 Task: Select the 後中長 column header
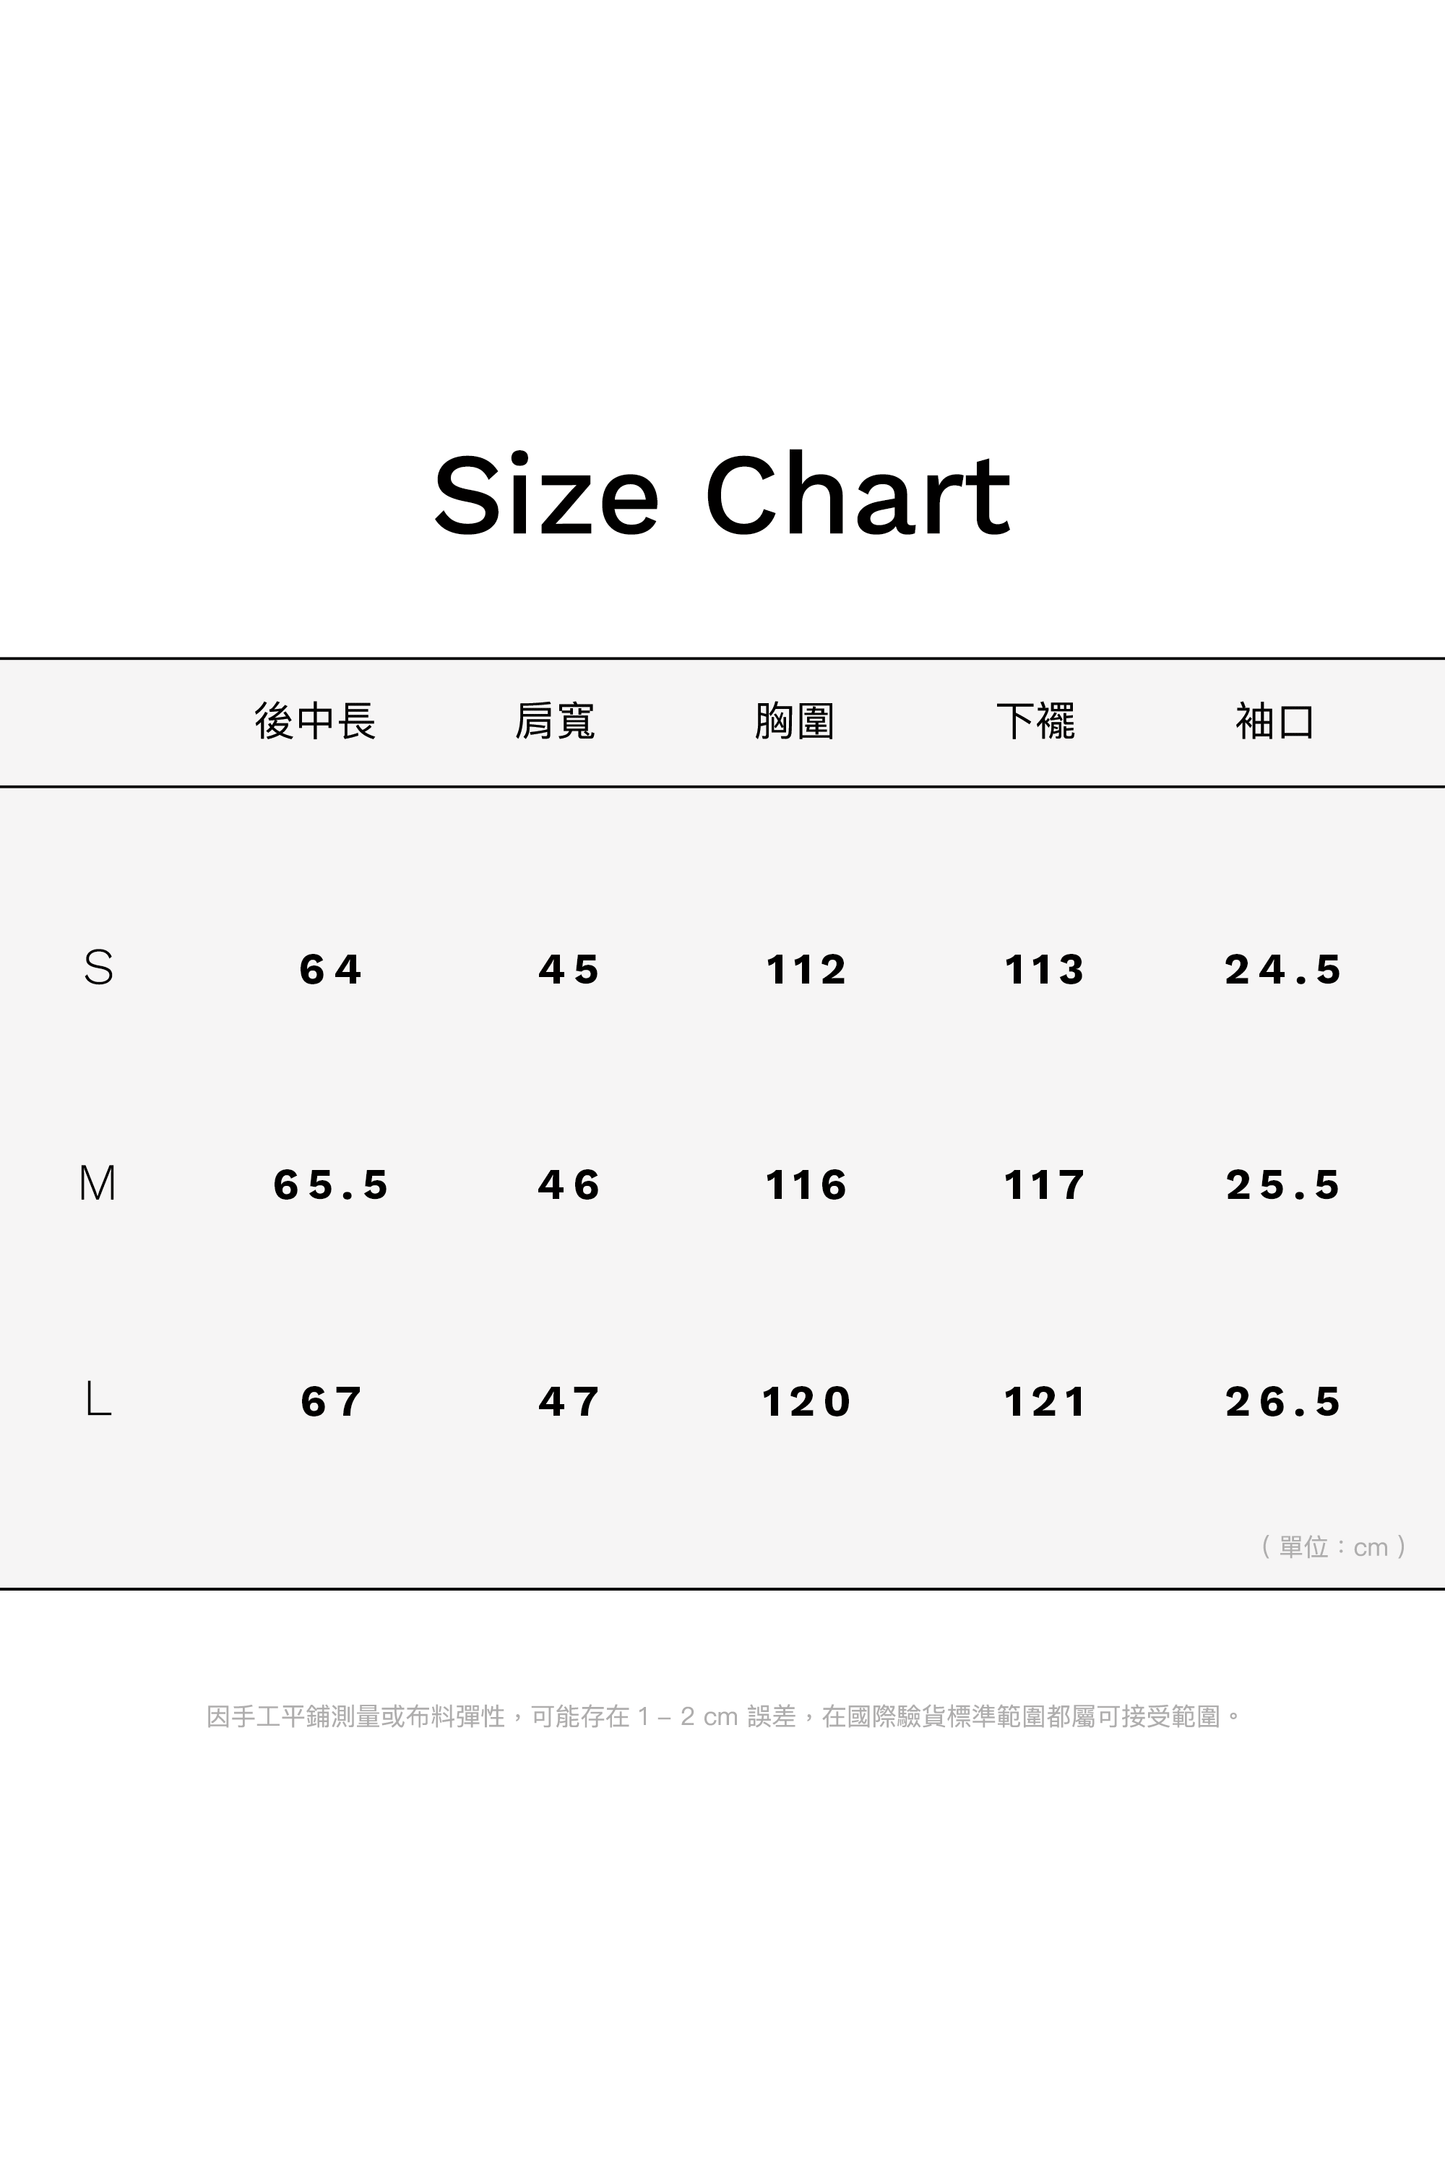315,721
